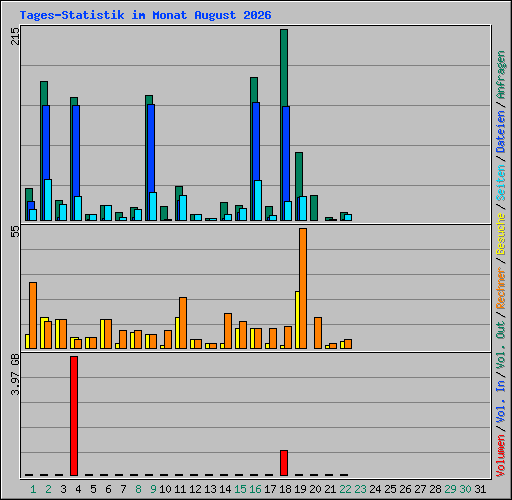This screenshot has width=512, height=500.
Task: Click day label '1' on x-axis
Action: click(33, 489)
